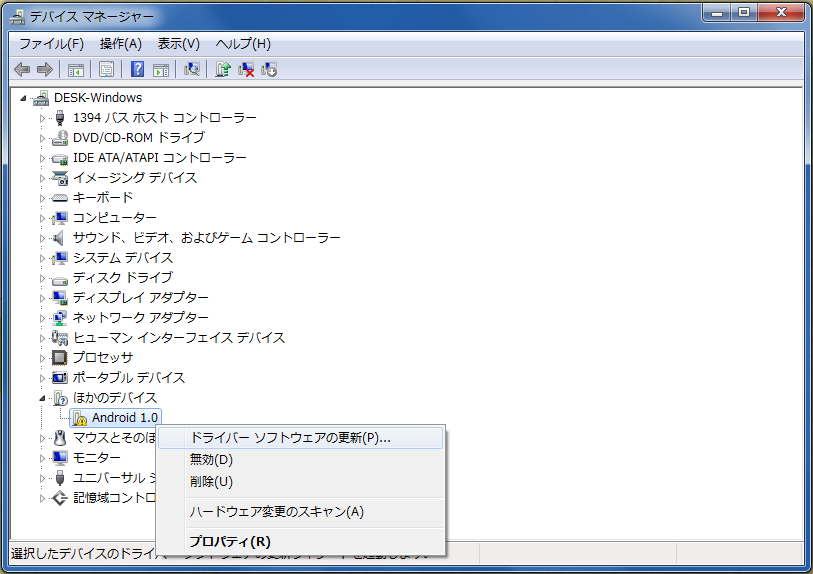
Task: Choose ハードウェア変更のスキャン(A) in context menu
Action: pos(300,512)
